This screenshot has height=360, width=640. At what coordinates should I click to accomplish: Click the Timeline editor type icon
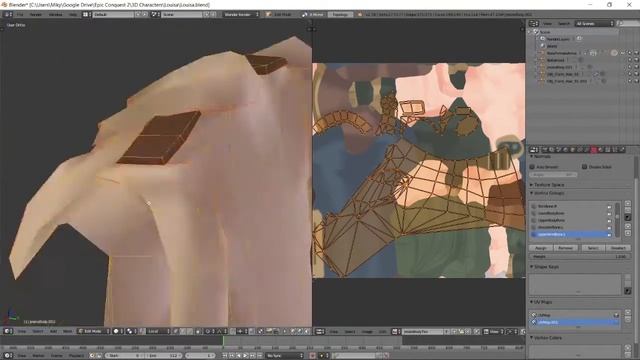[x=8, y=356]
